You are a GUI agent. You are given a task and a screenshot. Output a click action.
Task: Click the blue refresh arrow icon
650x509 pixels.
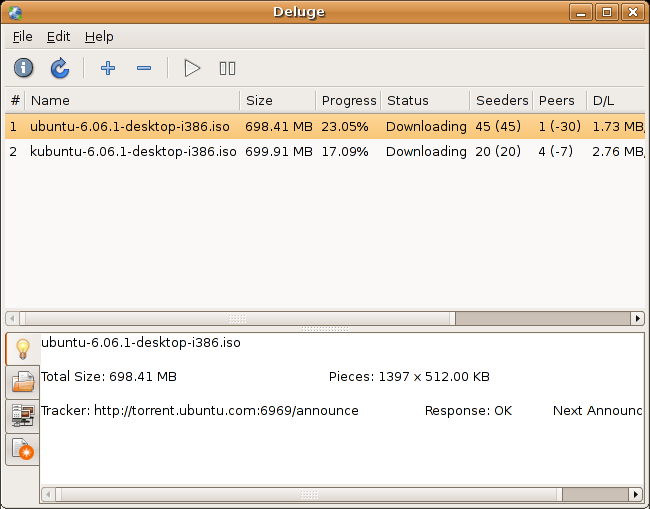60,68
